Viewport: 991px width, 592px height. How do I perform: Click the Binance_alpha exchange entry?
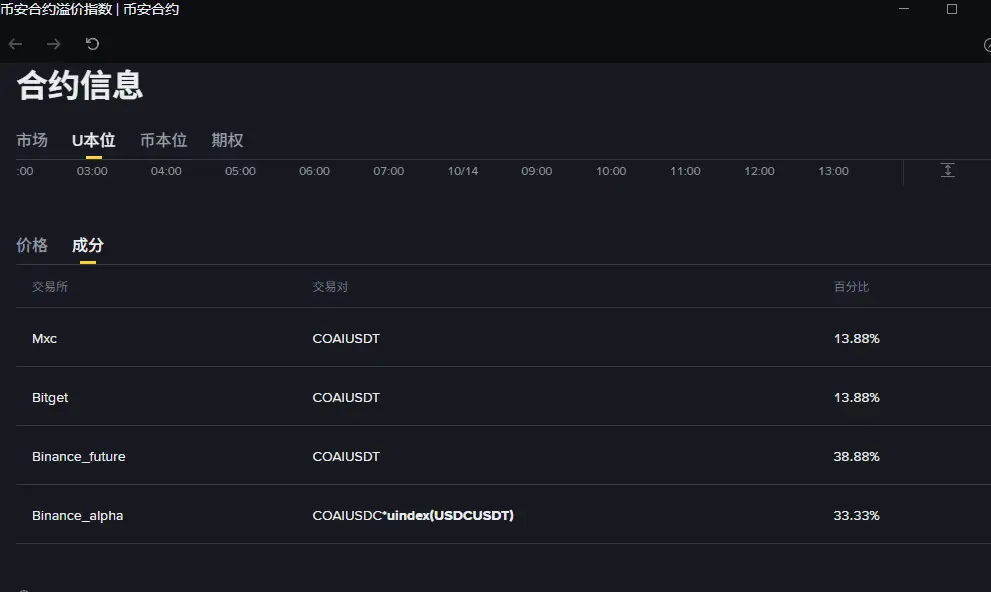(x=77, y=515)
